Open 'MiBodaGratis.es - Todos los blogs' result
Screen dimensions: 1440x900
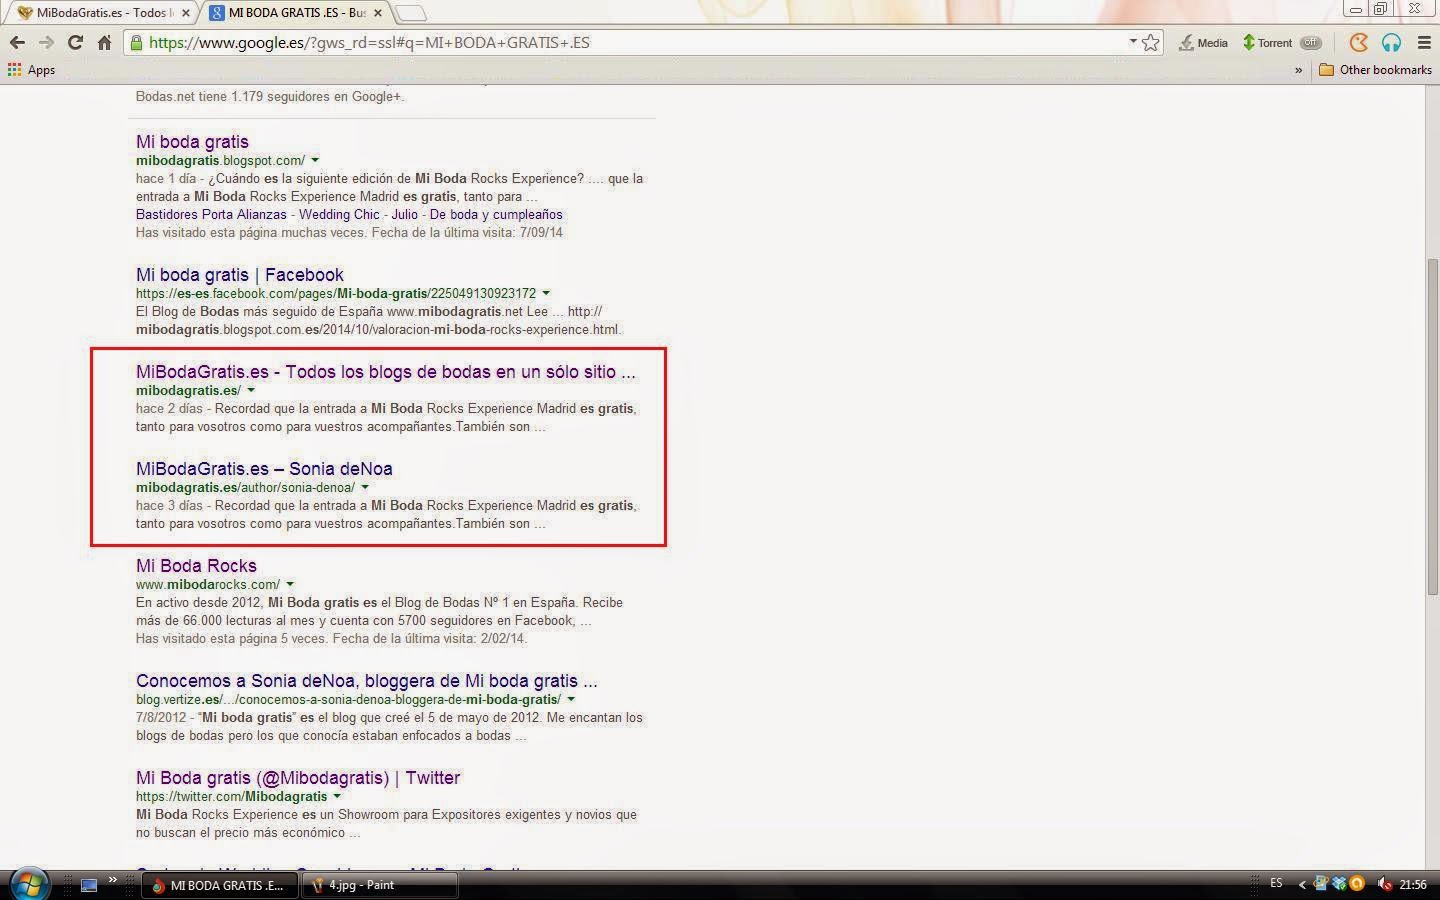[x=386, y=372]
